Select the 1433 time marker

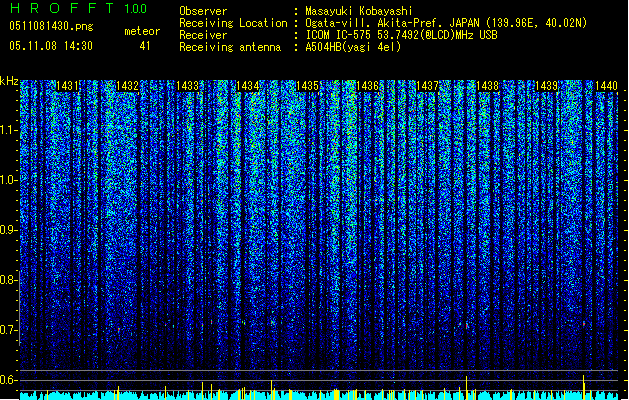(187, 86)
